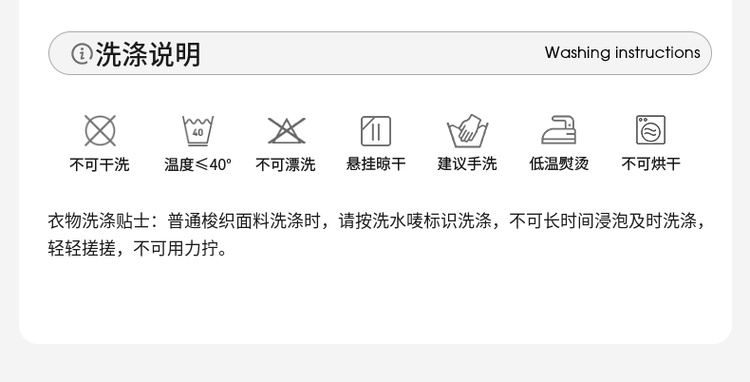Select the 温度≤40° label

pos(198,164)
